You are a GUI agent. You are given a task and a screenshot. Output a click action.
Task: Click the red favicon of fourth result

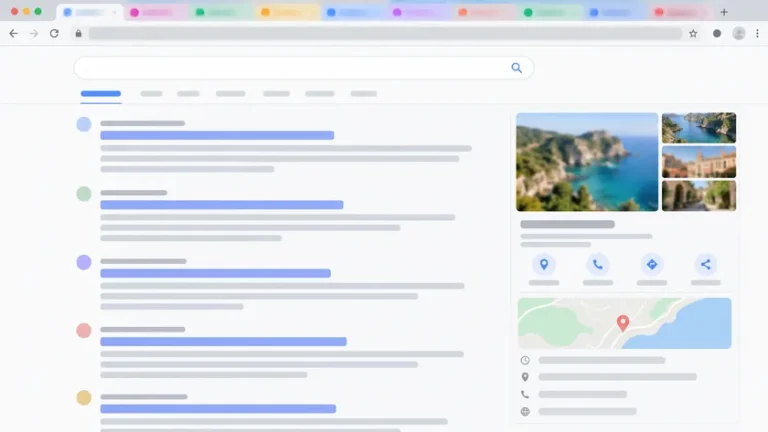tap(84, 330)
